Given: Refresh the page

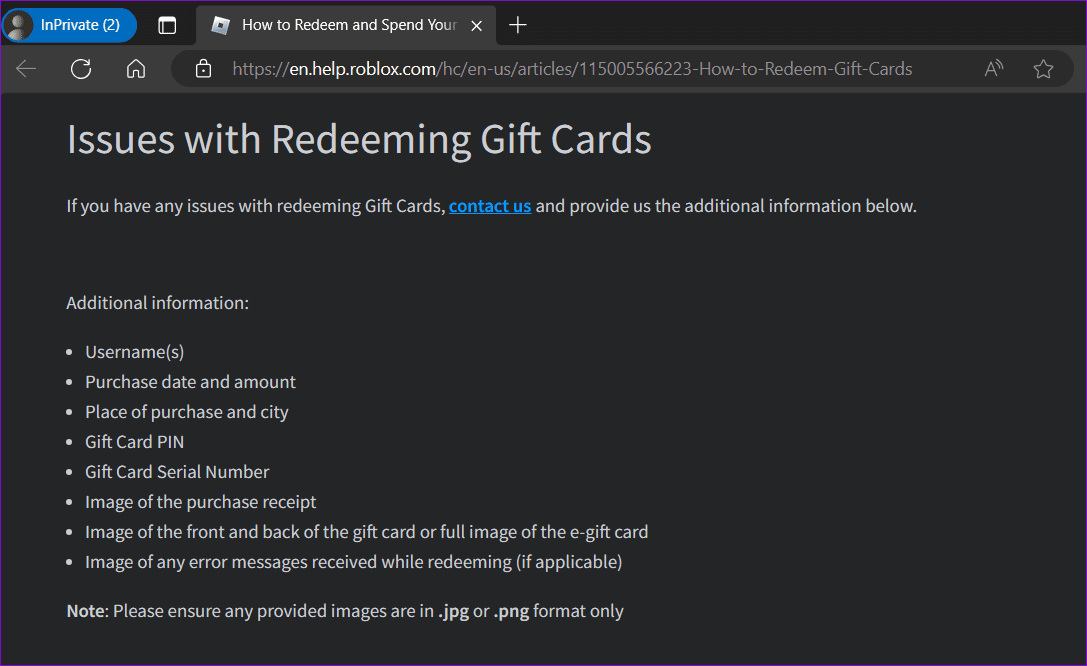Looking at the screenshot, I should (81, 69).
